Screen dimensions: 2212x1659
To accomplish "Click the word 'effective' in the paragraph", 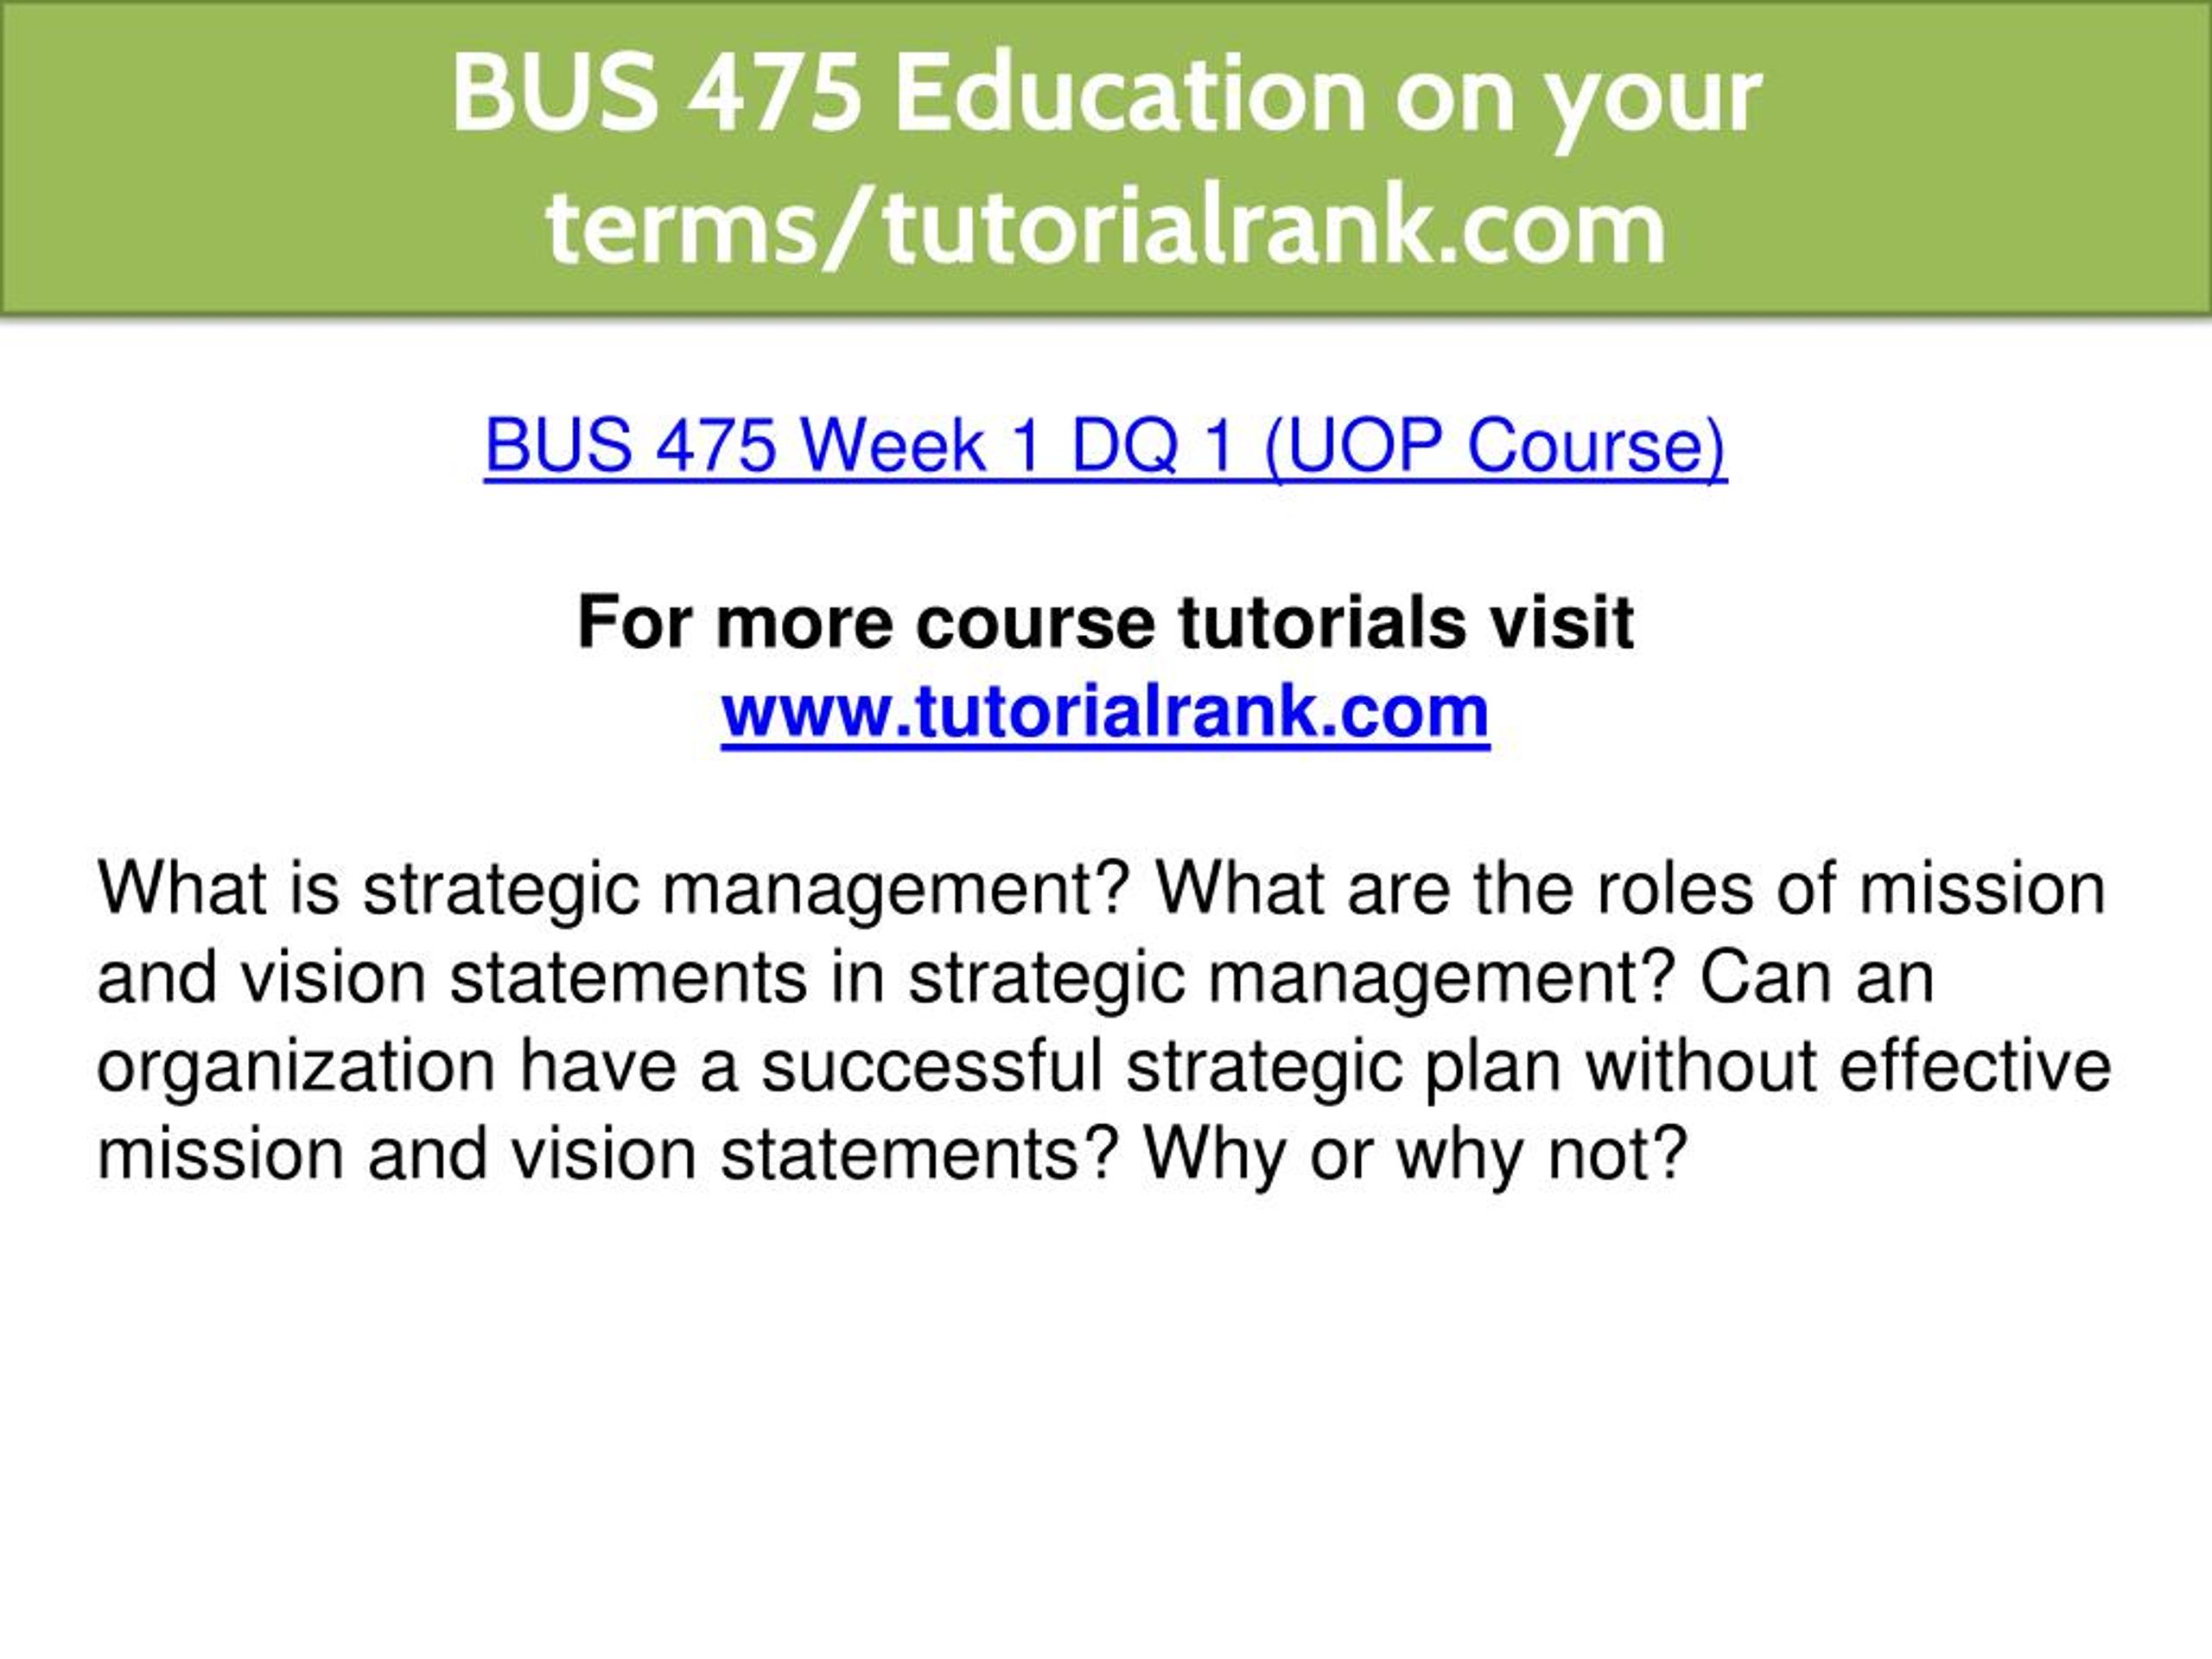I will pos(1975,1066).
